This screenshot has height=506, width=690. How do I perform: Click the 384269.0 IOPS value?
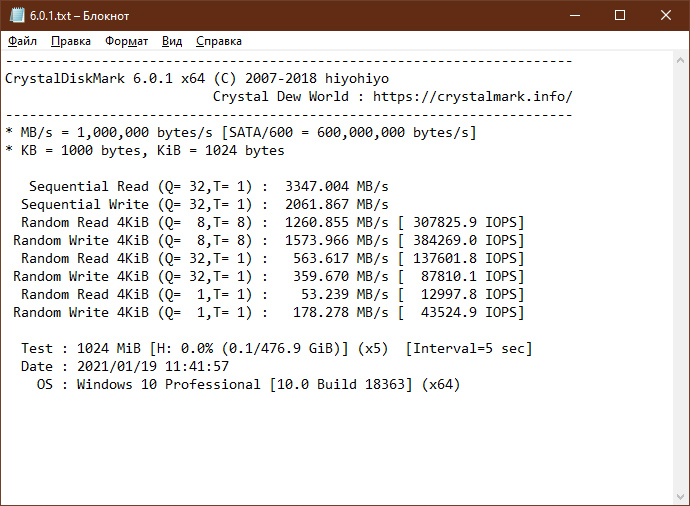465,241
